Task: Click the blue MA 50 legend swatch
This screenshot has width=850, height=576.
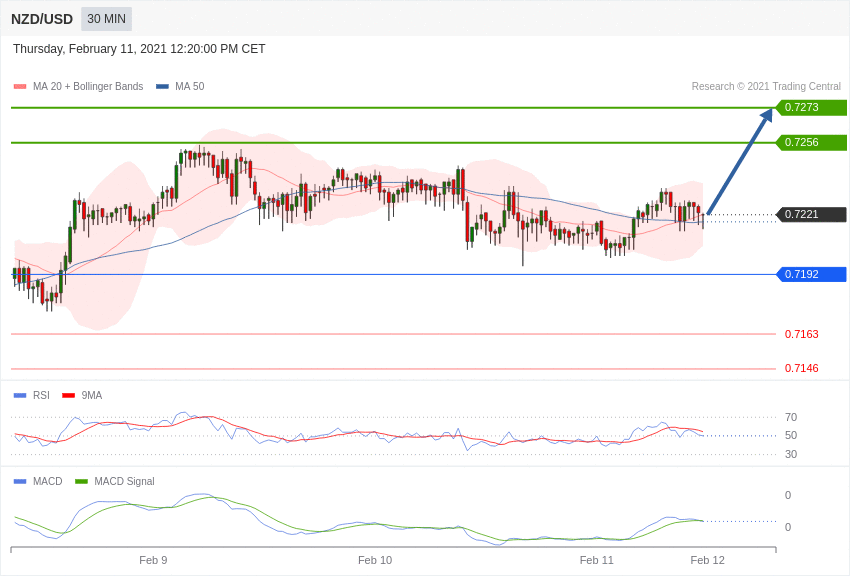Action: tap(162, 86)
